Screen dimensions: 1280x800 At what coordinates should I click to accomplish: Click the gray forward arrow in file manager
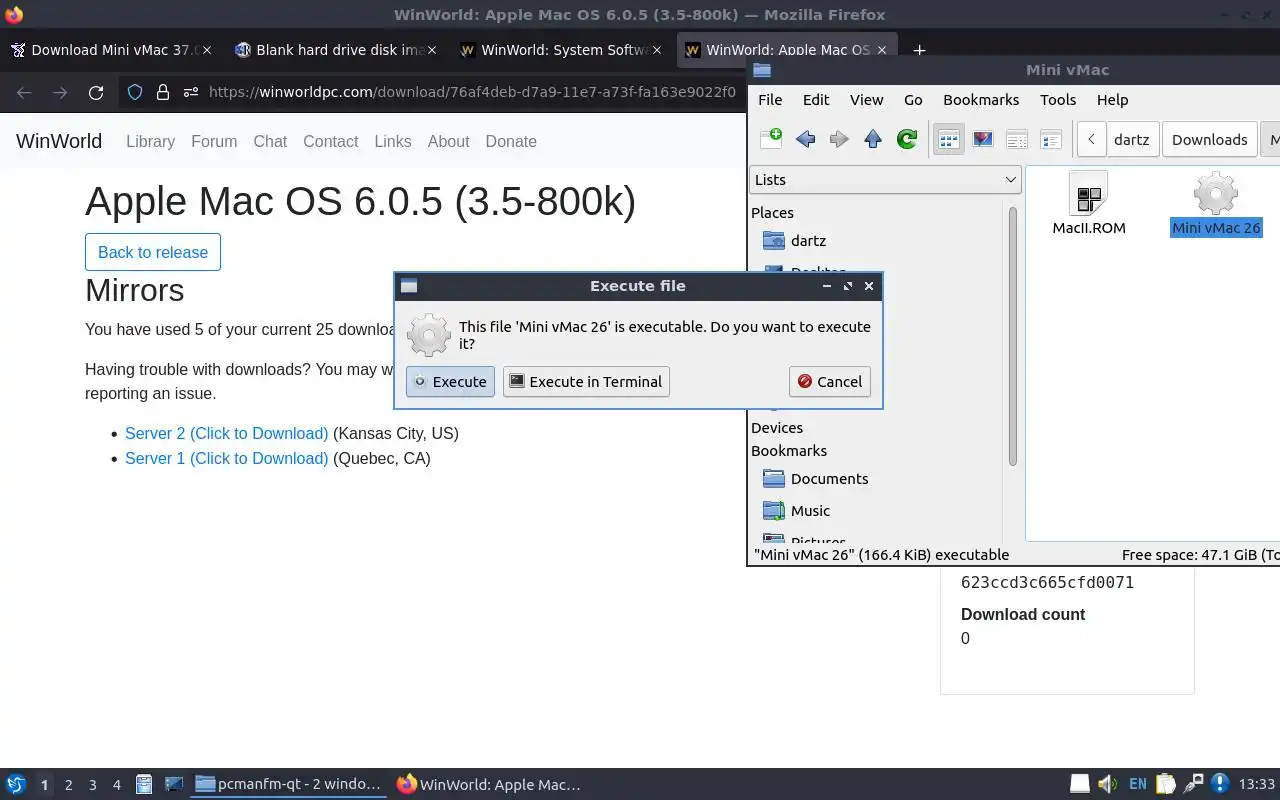[839, 139]
